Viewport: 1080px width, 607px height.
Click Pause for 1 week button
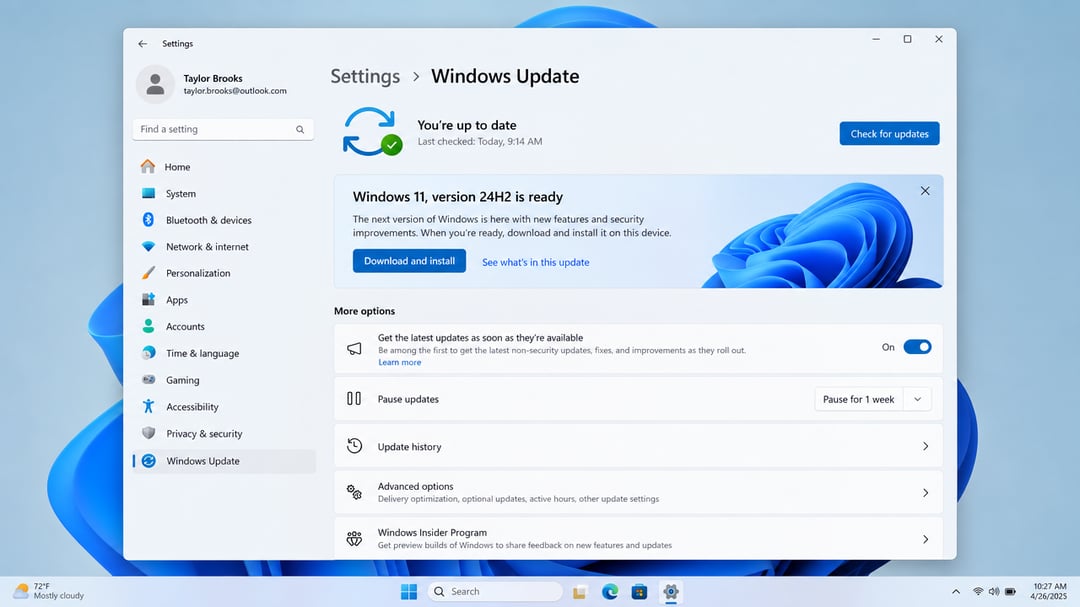point(858,399)
